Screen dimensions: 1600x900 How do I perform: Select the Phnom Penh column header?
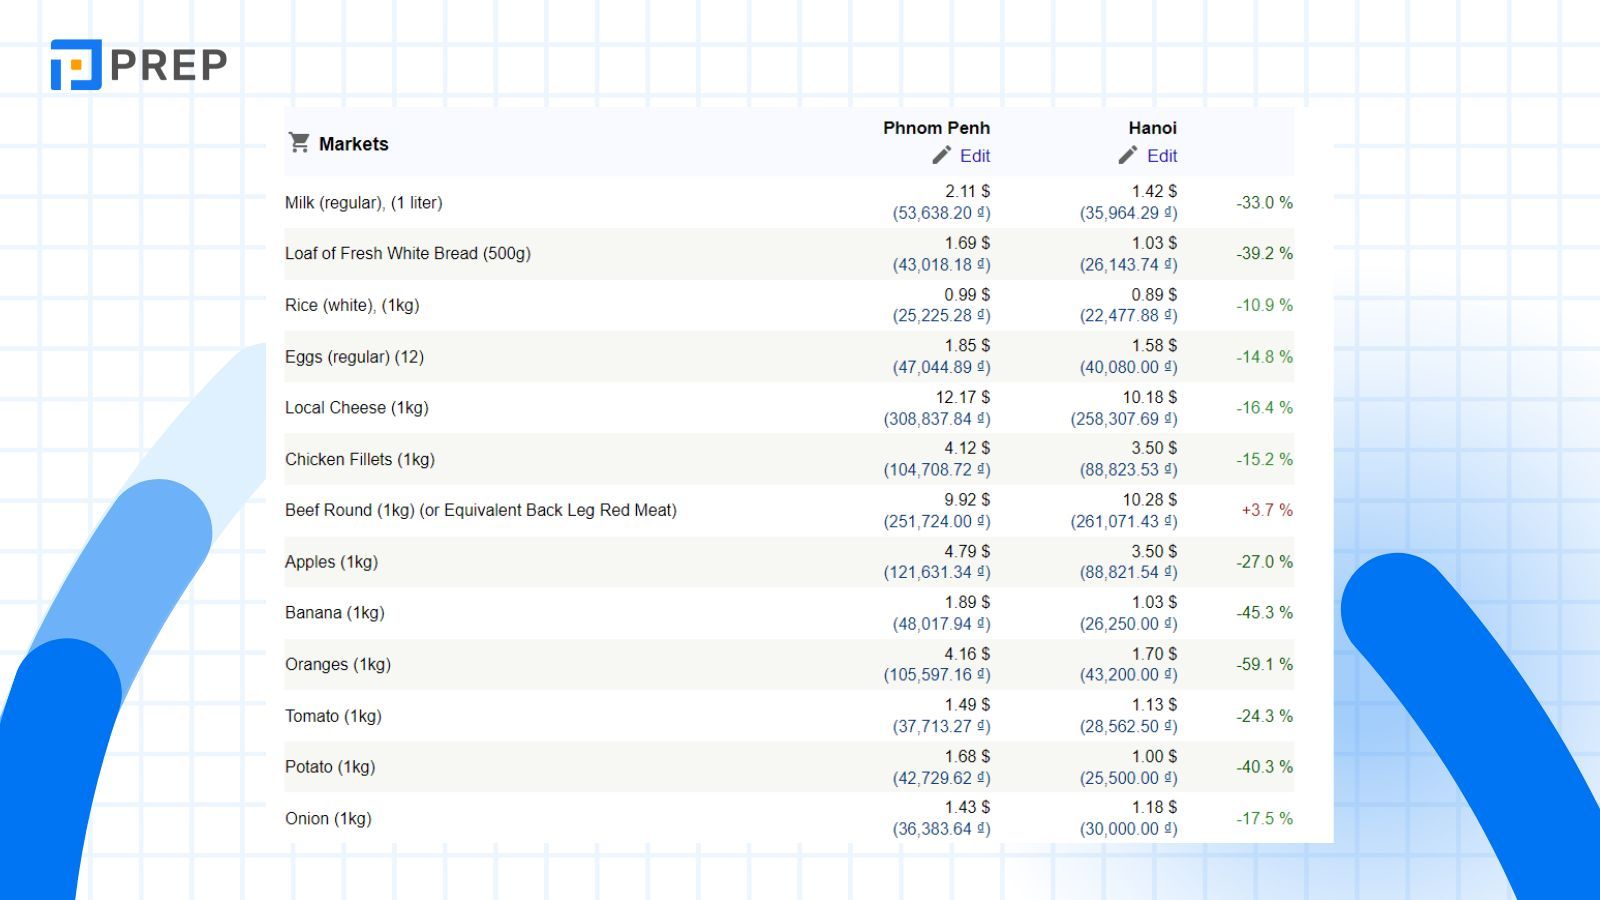pyautogui.click(x=936, y=128)
